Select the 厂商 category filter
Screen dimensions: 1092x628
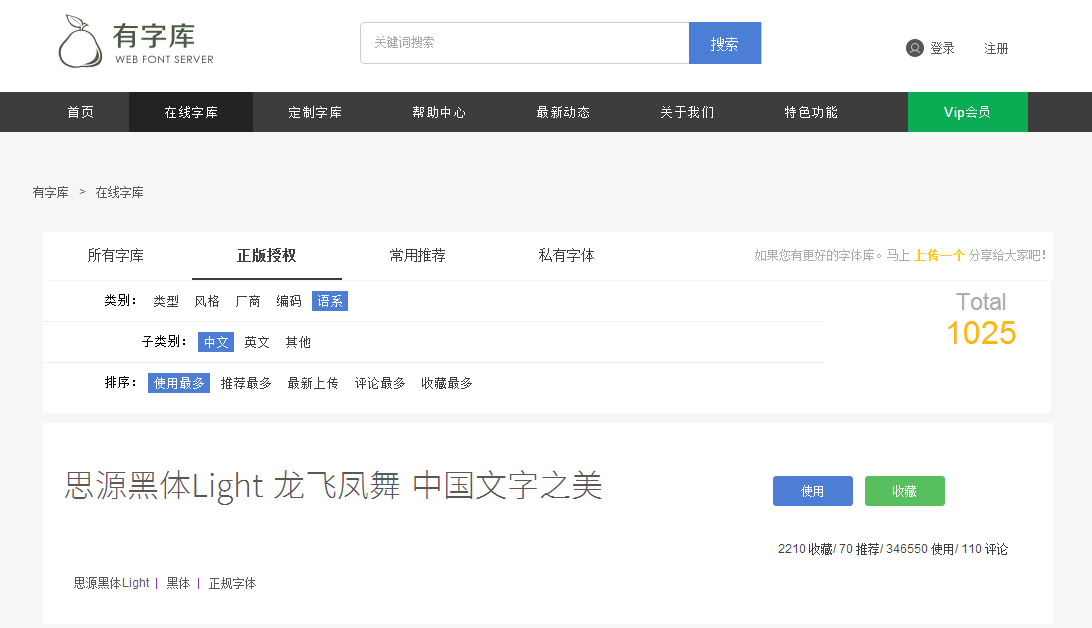(248, 301)
